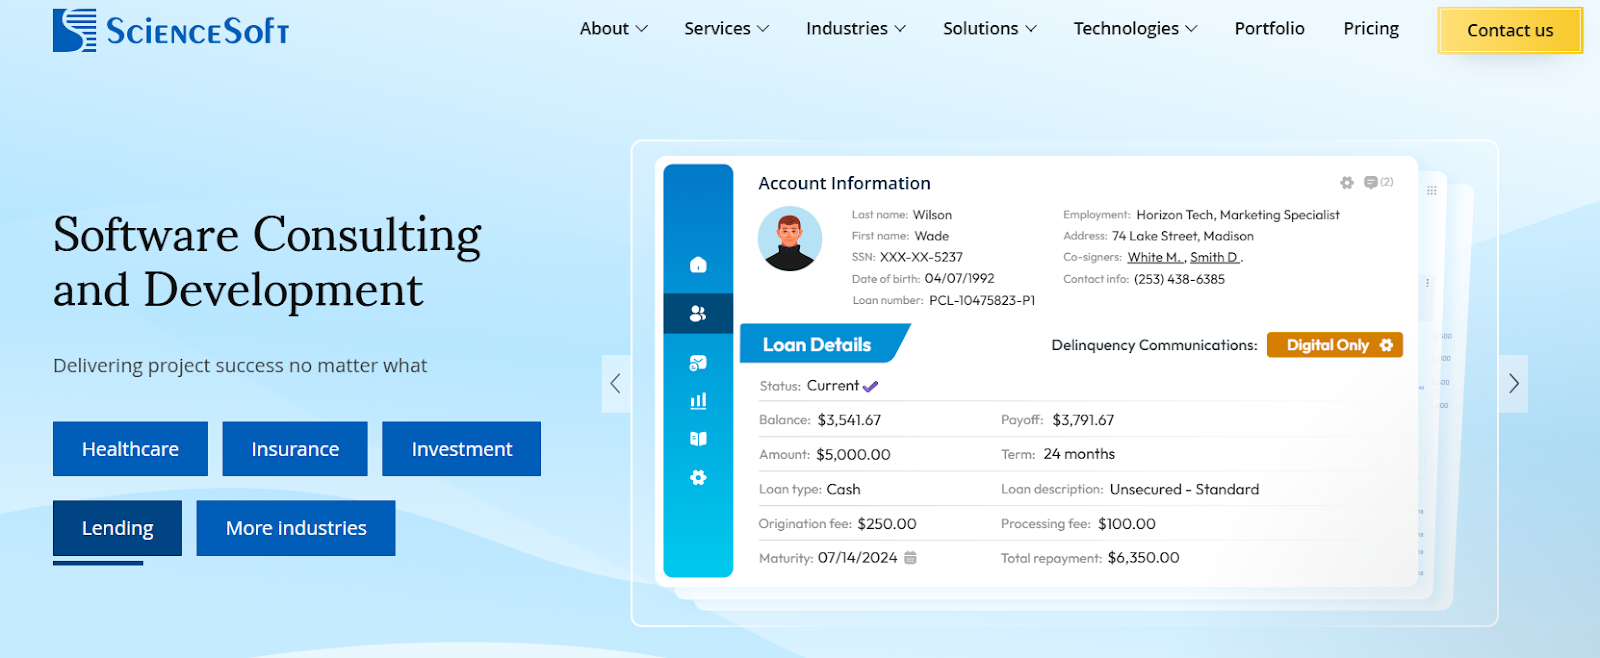Viewport: 1600px width, 658px height.
Task: Open the comments icon in Account Information
Action: pos(1371,183)
